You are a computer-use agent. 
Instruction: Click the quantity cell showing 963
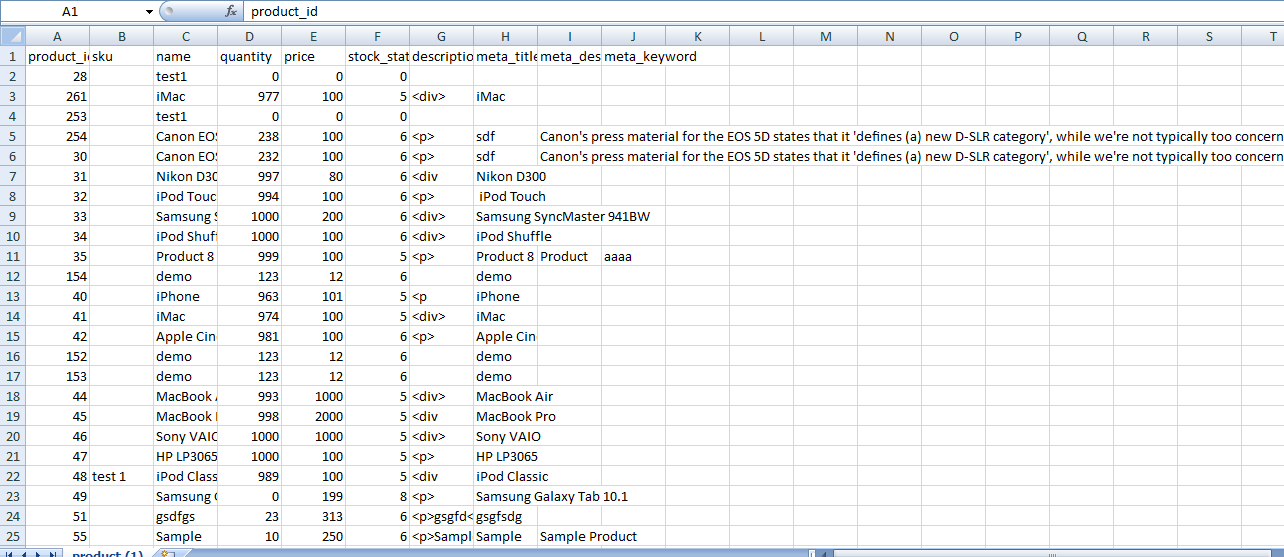tap(249, 297)
